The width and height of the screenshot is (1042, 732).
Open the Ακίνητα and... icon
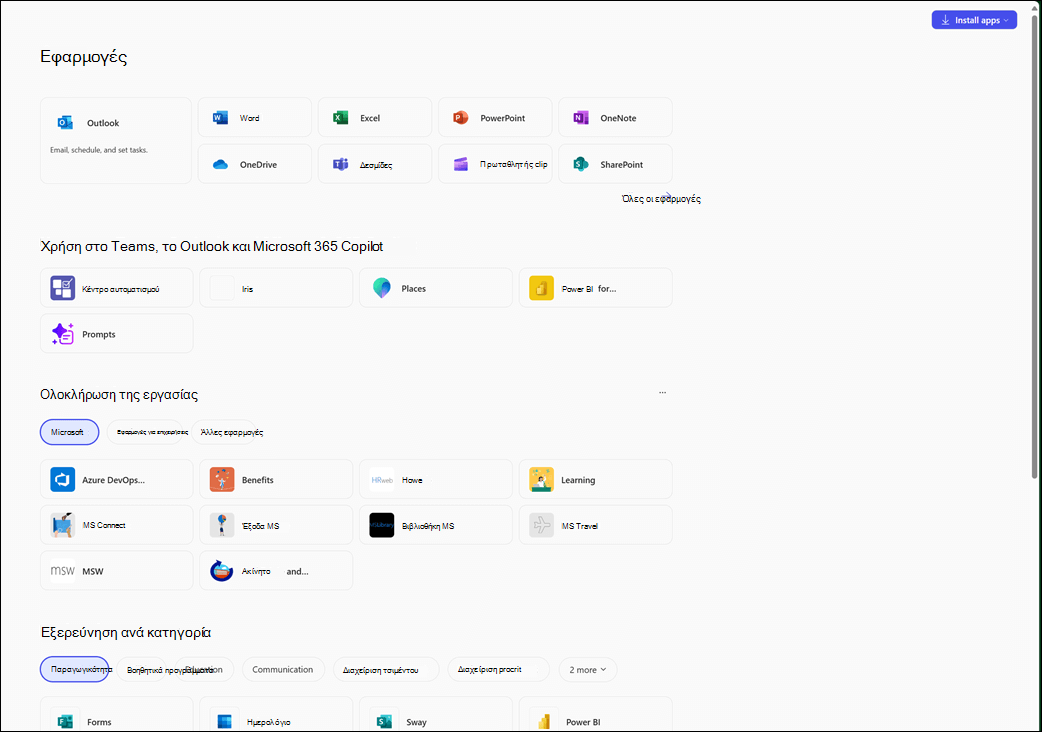(x=222, y=571)
